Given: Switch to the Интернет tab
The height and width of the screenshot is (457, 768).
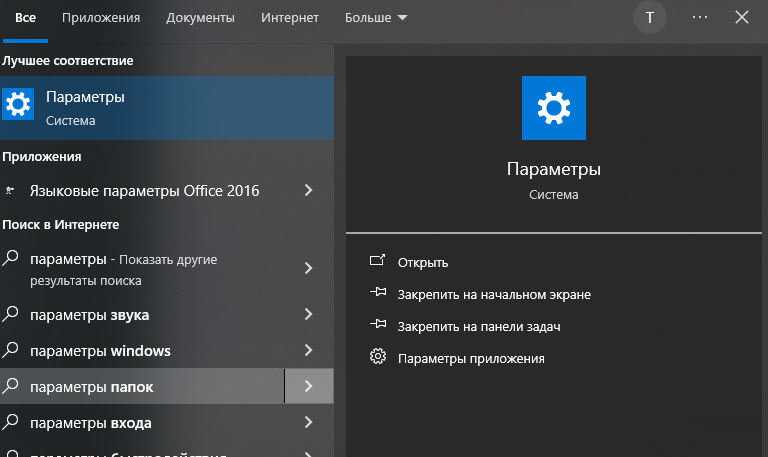Looking at the screenshot, I should tap(290, 18).
